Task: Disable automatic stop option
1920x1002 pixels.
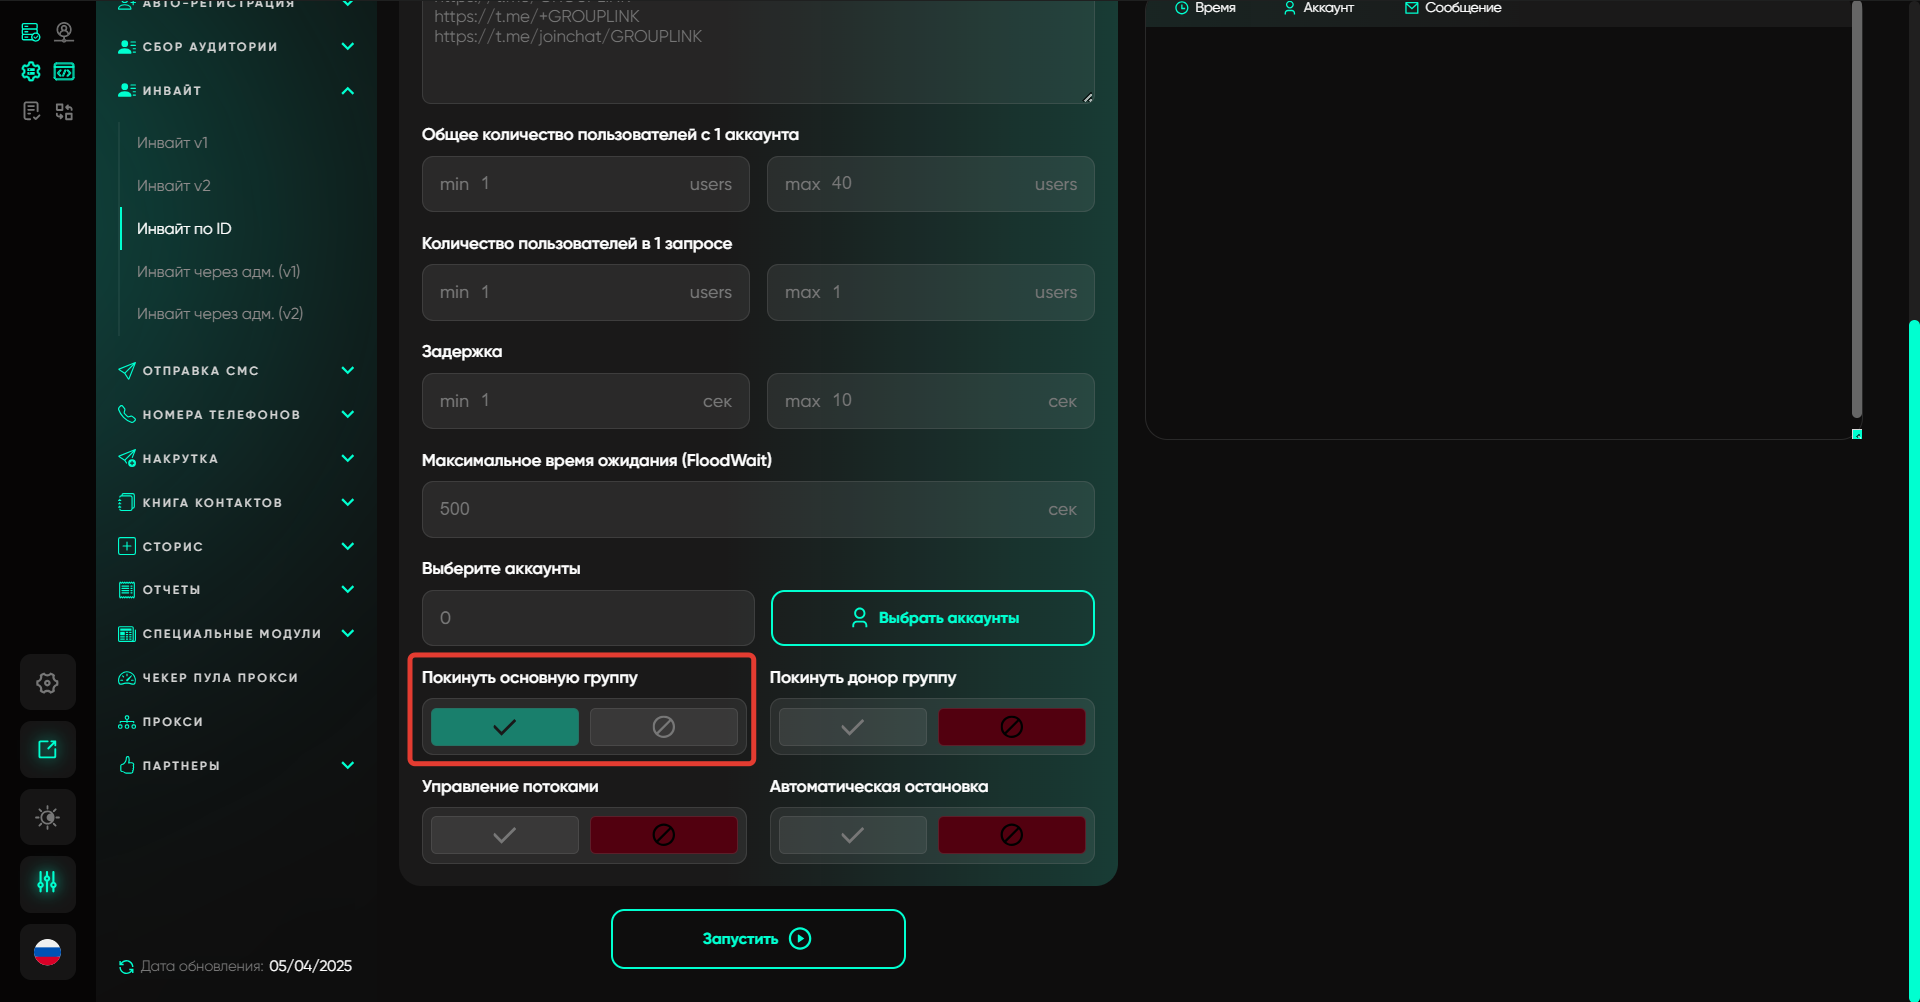Action: 1011,835
